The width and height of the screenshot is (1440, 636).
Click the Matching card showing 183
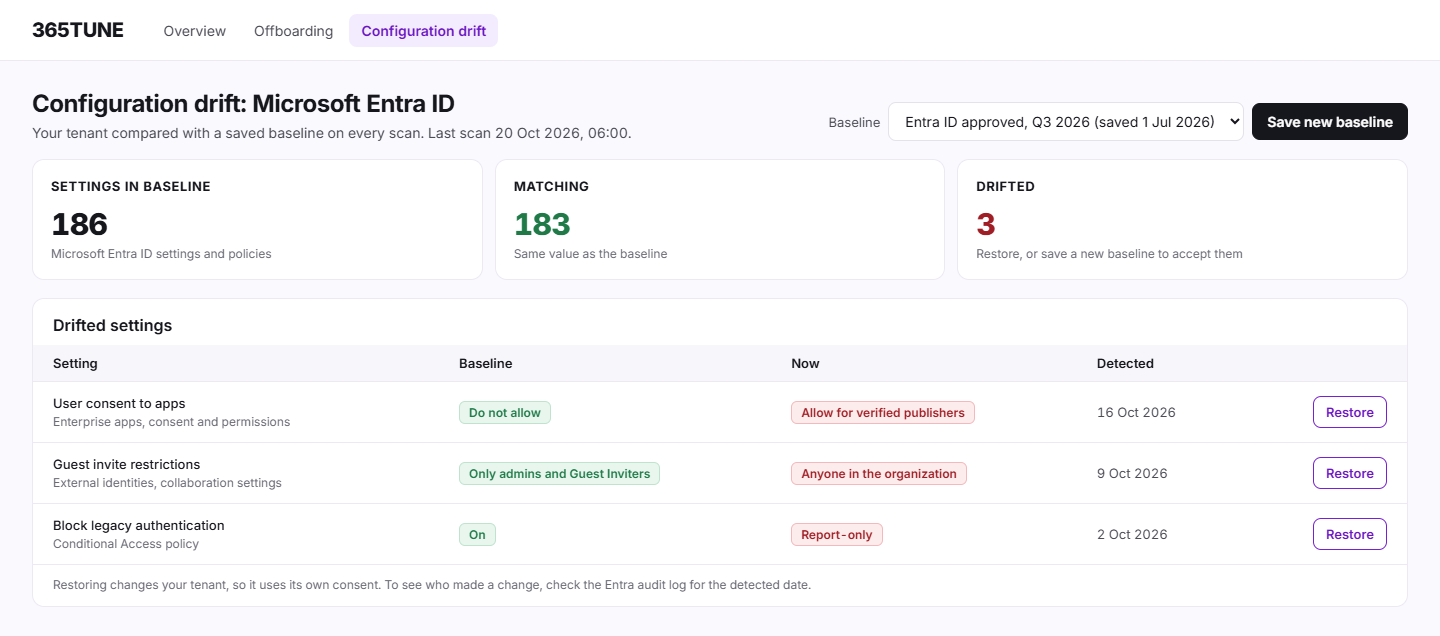[720, 219]
